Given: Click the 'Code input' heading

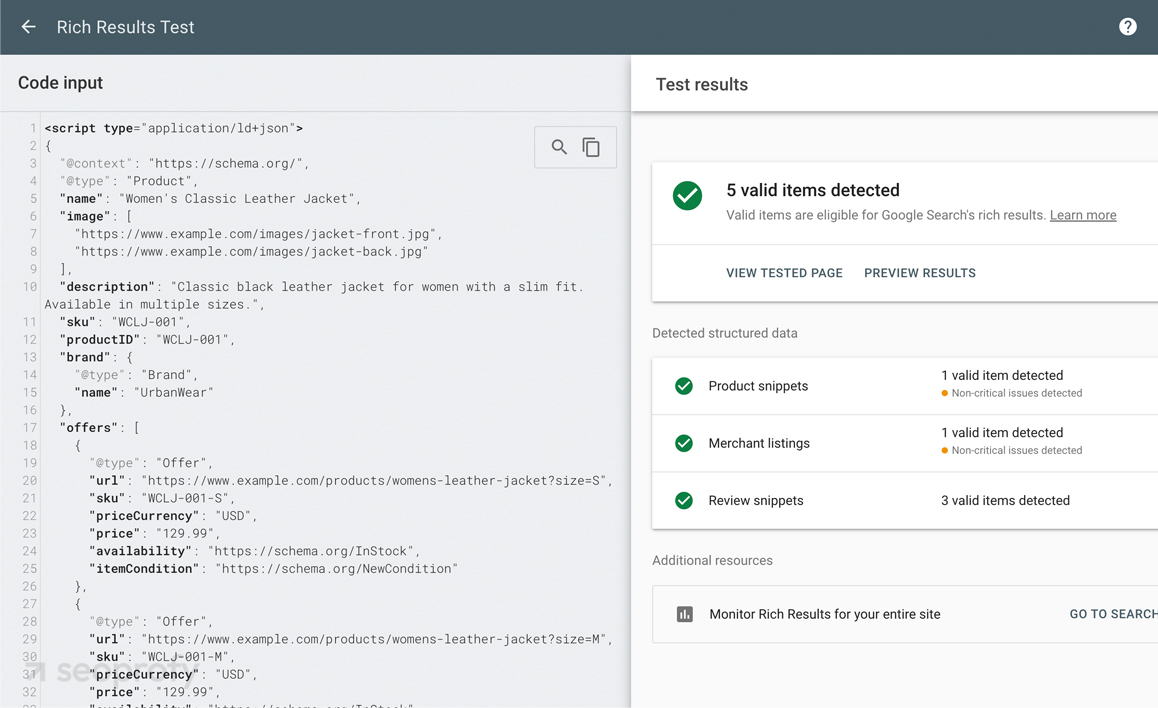Looking at the screenshot, I should click(x=61, y=83).
